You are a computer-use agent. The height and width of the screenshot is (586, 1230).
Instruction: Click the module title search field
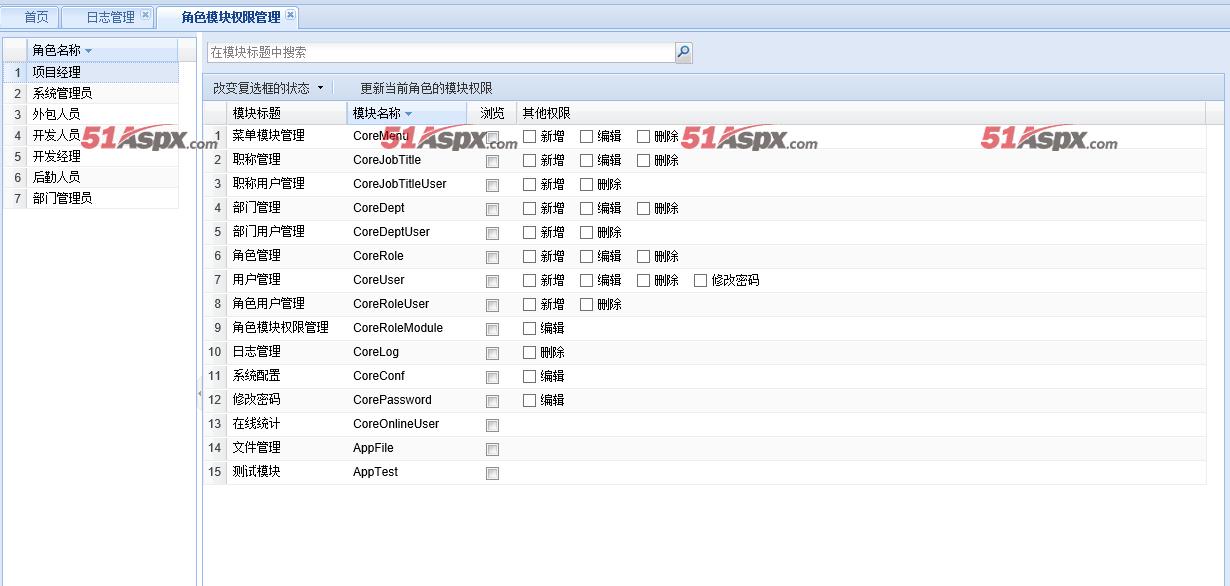(x=440, y=53)
